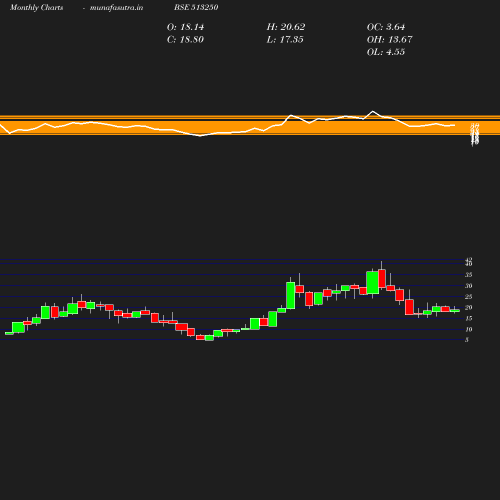Click the 15 price axis label
The height and width of the screenshot is (500, 500).
pos(469,319)
